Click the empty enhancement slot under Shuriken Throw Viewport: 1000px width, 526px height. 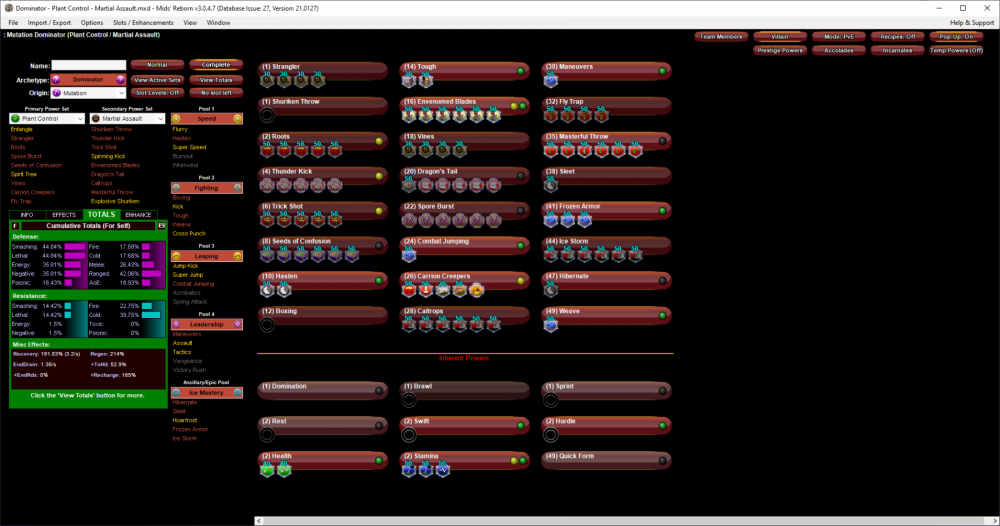(x=267, y=115)
